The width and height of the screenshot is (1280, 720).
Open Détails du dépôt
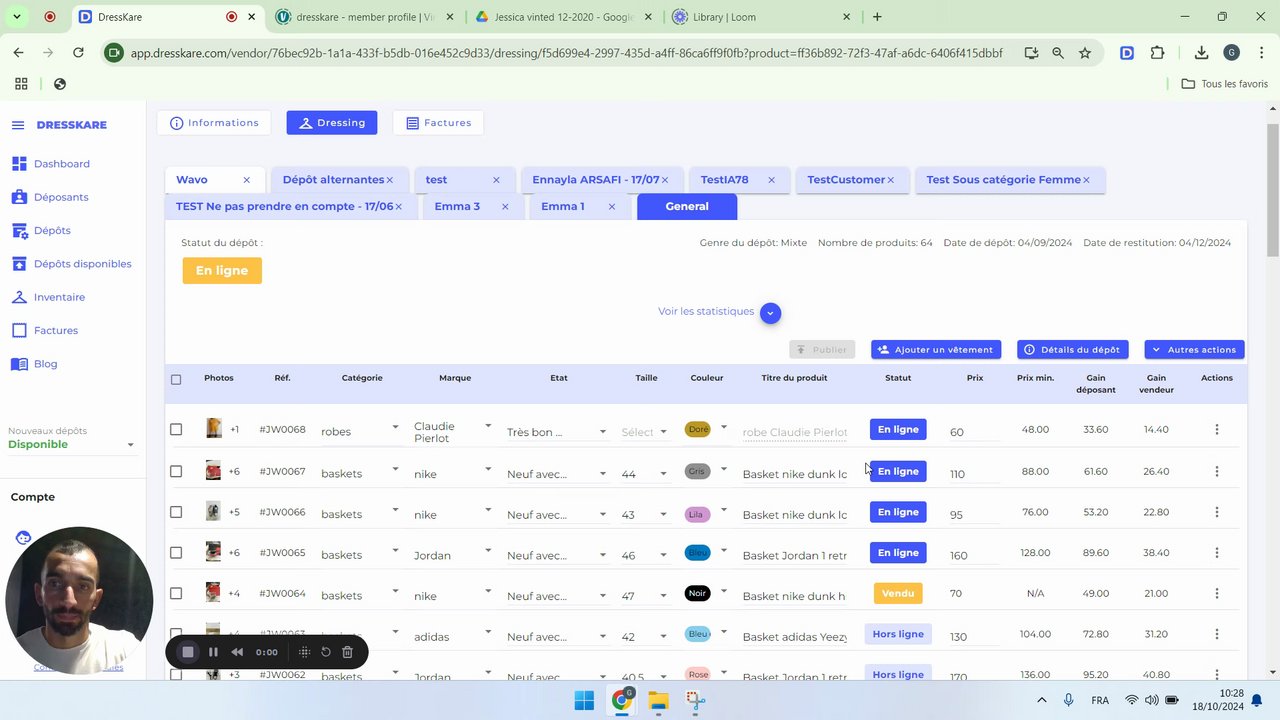tap(1073, 350)
